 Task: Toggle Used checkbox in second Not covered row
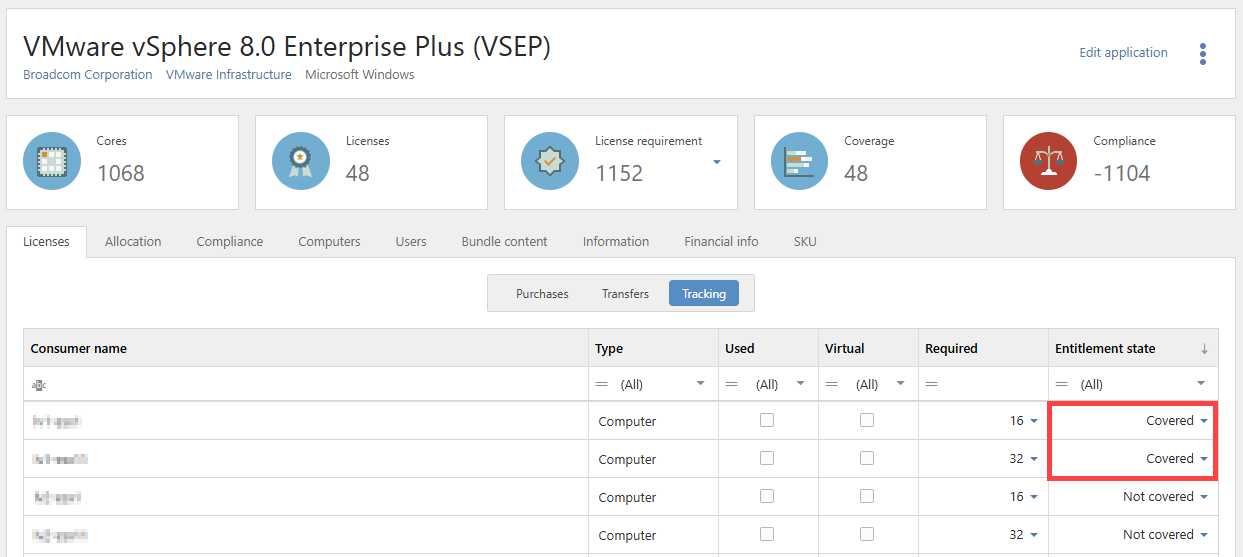click(767, 534)
